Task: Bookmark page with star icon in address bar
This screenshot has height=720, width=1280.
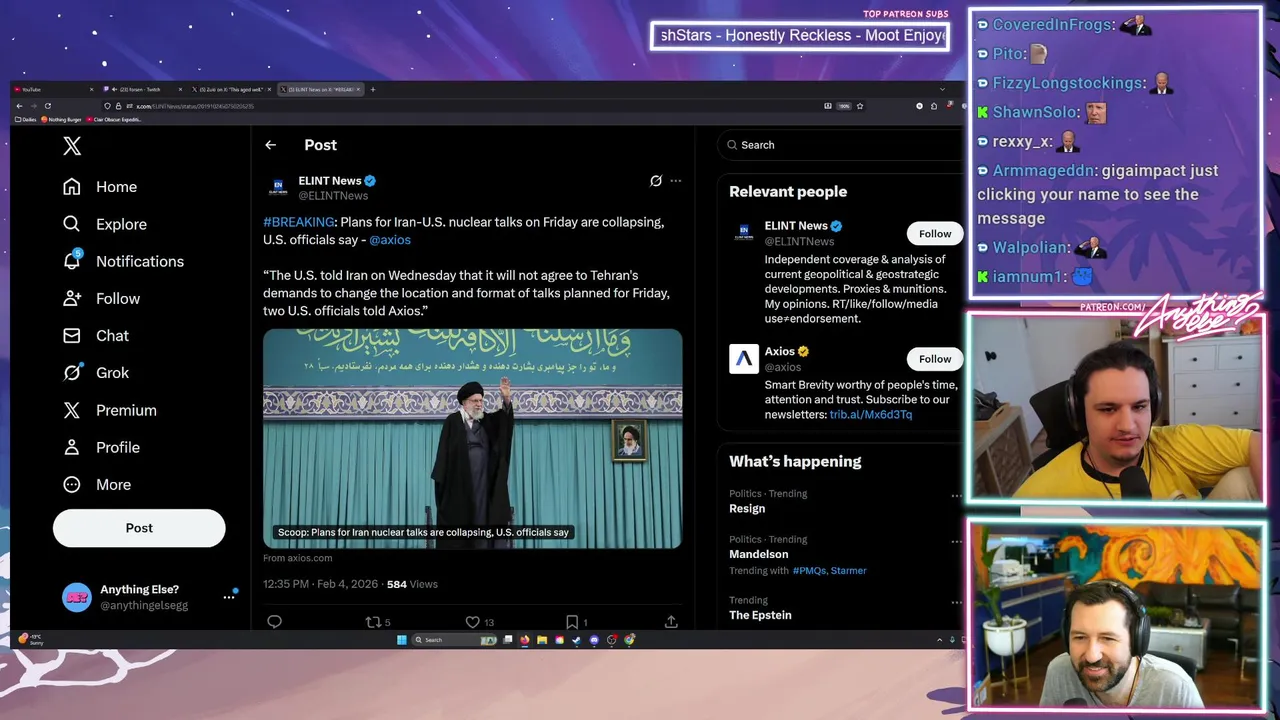Action: (x=859, y=106)
